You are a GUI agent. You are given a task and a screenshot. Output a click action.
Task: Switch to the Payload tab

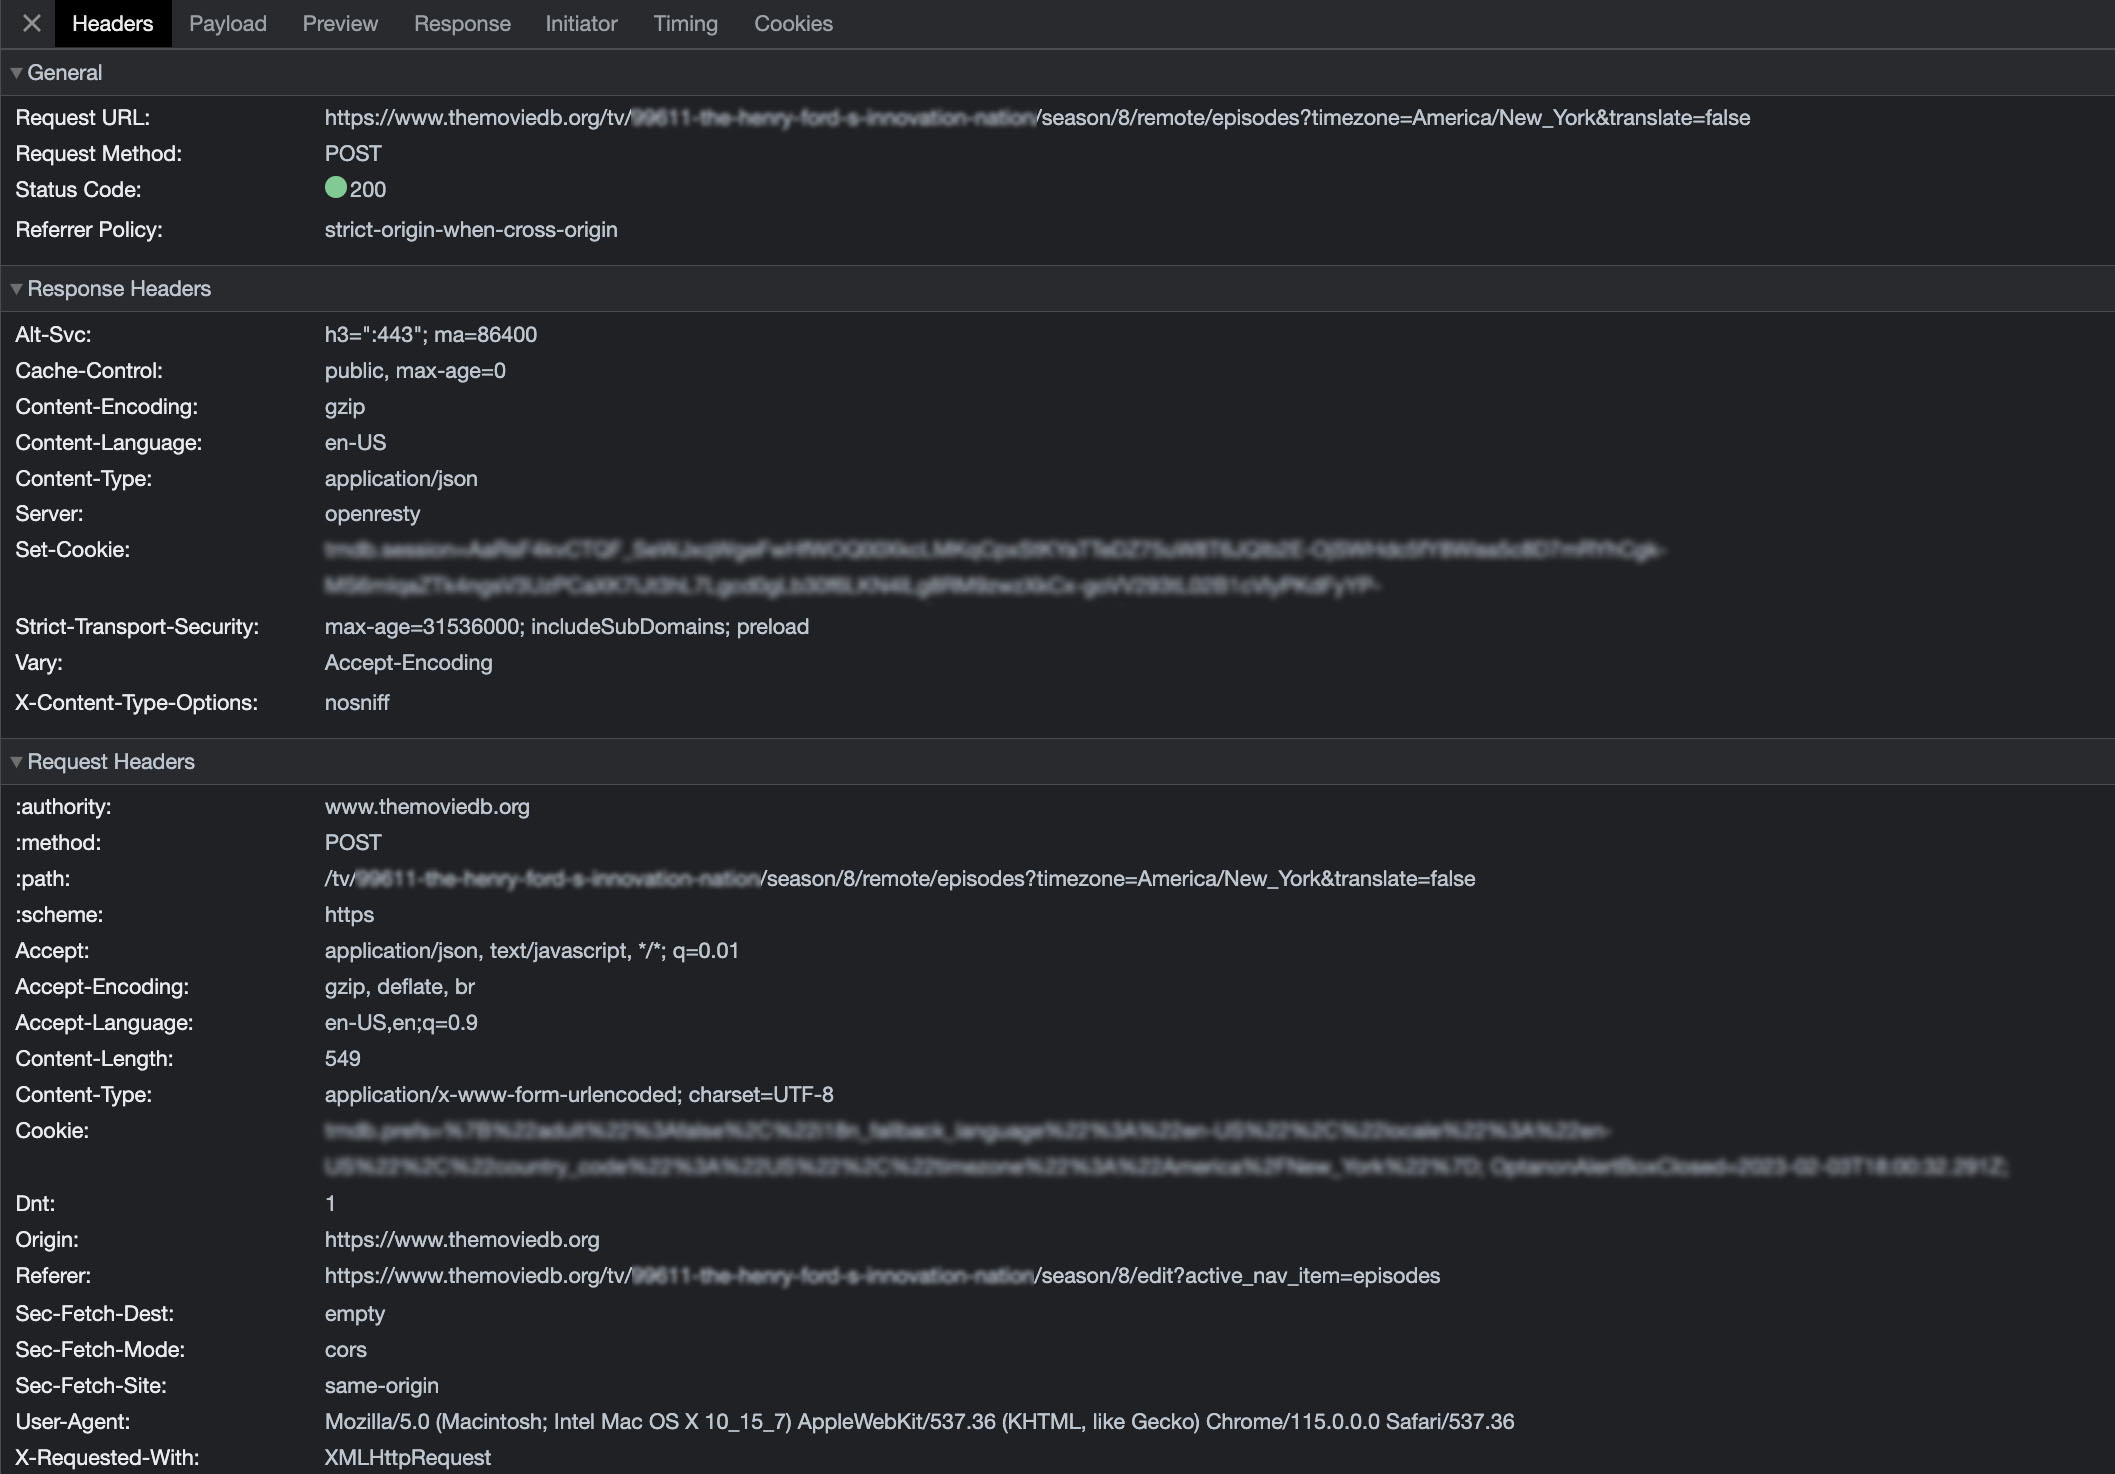227,23
